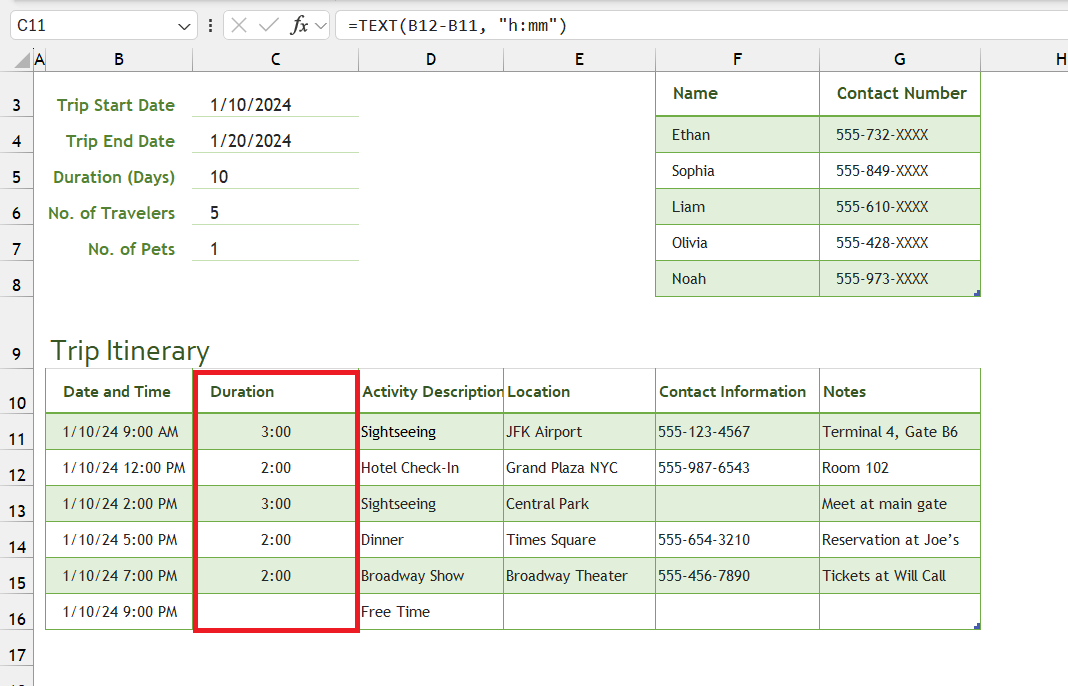
Task: Click the Enter checkmark formula button
Action: (x=269, y=26)
